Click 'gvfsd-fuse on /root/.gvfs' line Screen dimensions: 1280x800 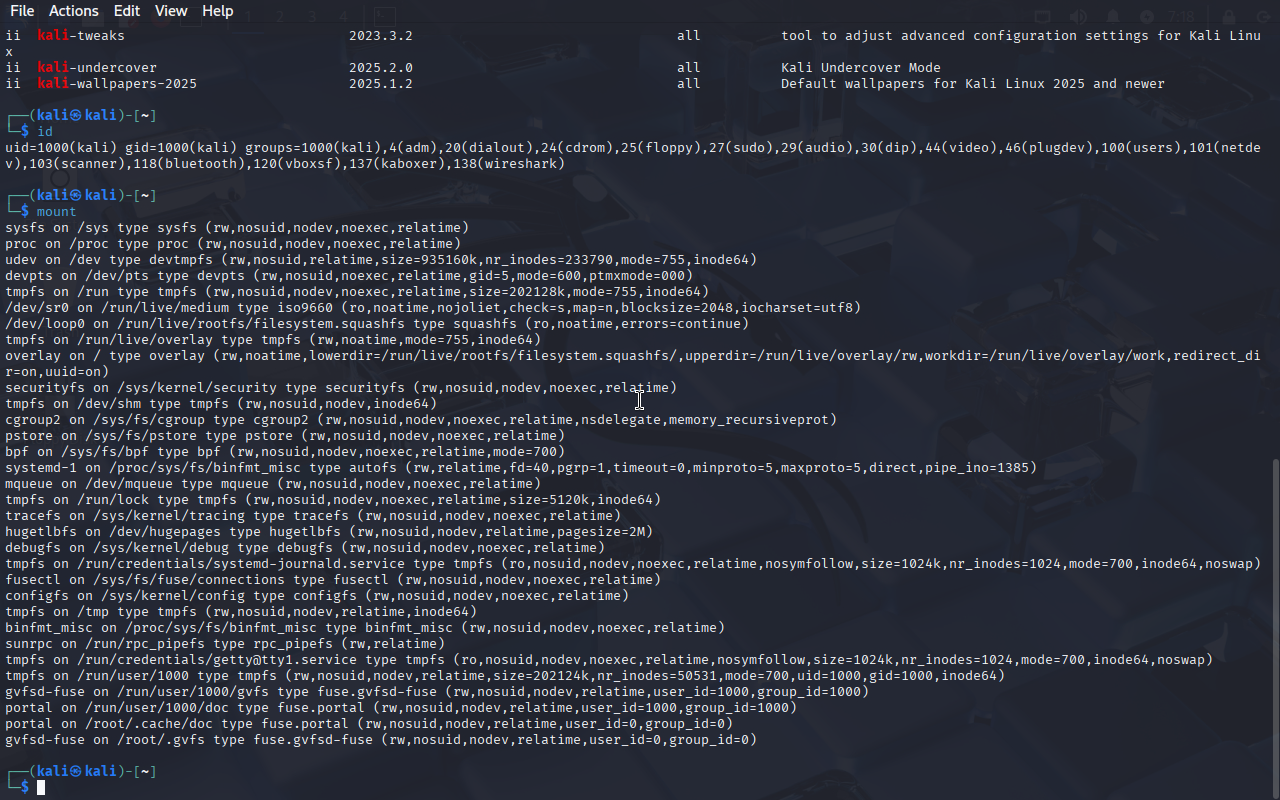[381, 739]
